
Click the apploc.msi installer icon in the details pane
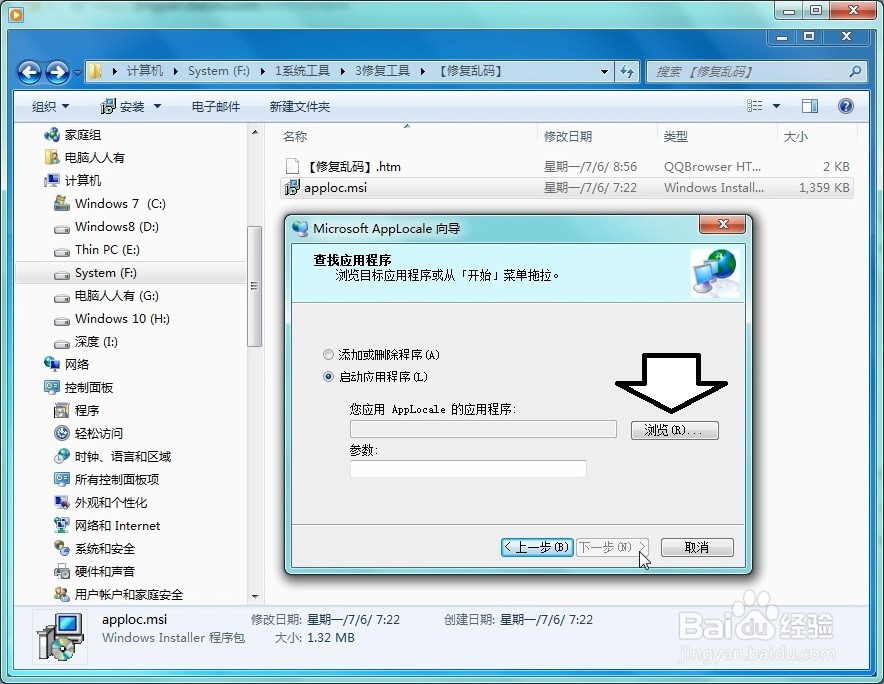point(61,637)
